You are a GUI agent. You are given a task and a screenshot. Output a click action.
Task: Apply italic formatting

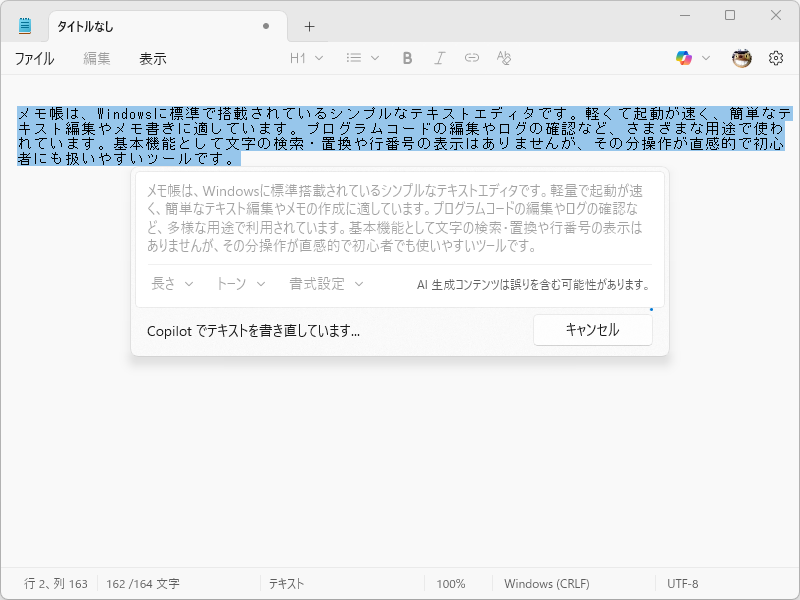[440, 58]
